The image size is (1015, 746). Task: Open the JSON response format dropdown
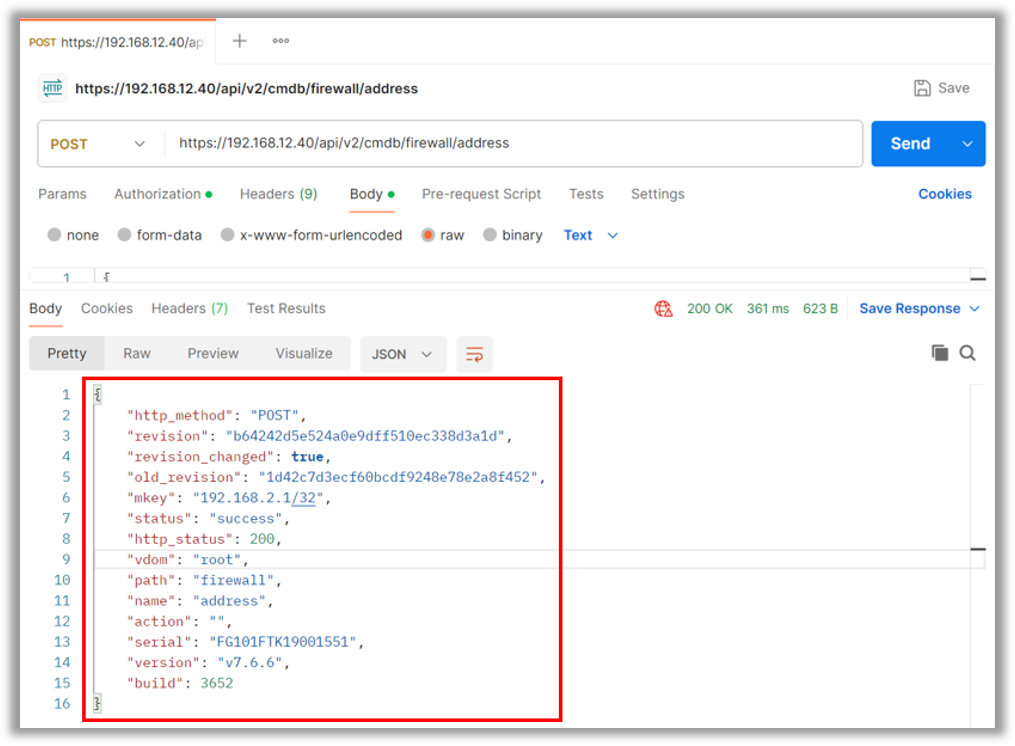pos(402,354)
